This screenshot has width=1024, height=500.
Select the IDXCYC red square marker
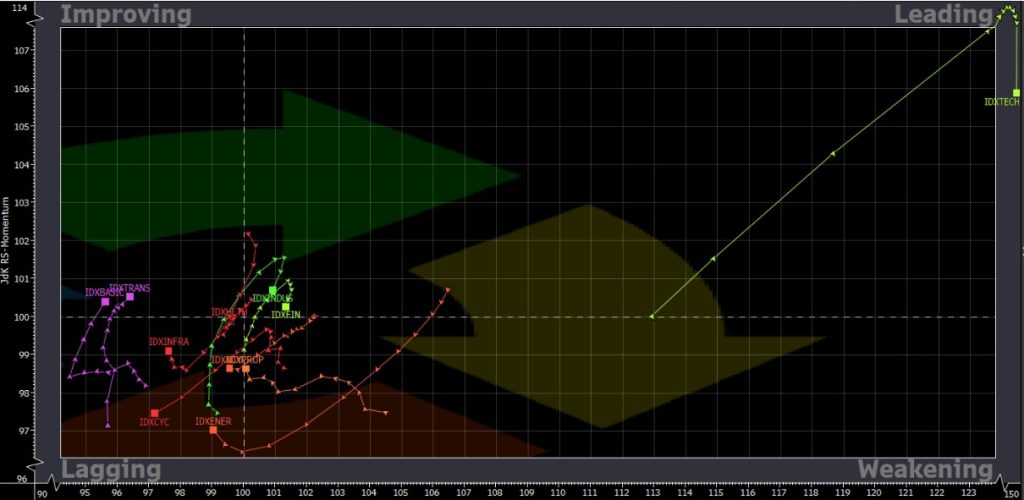[x=155, y=413]
